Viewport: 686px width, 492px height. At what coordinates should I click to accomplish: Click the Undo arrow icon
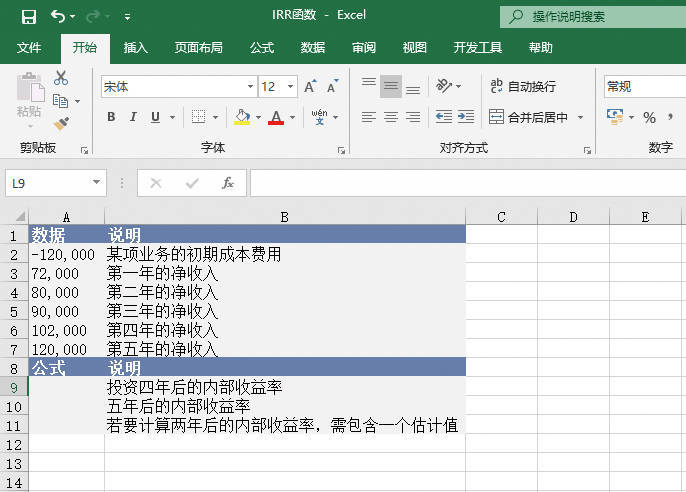click(58, 16)
